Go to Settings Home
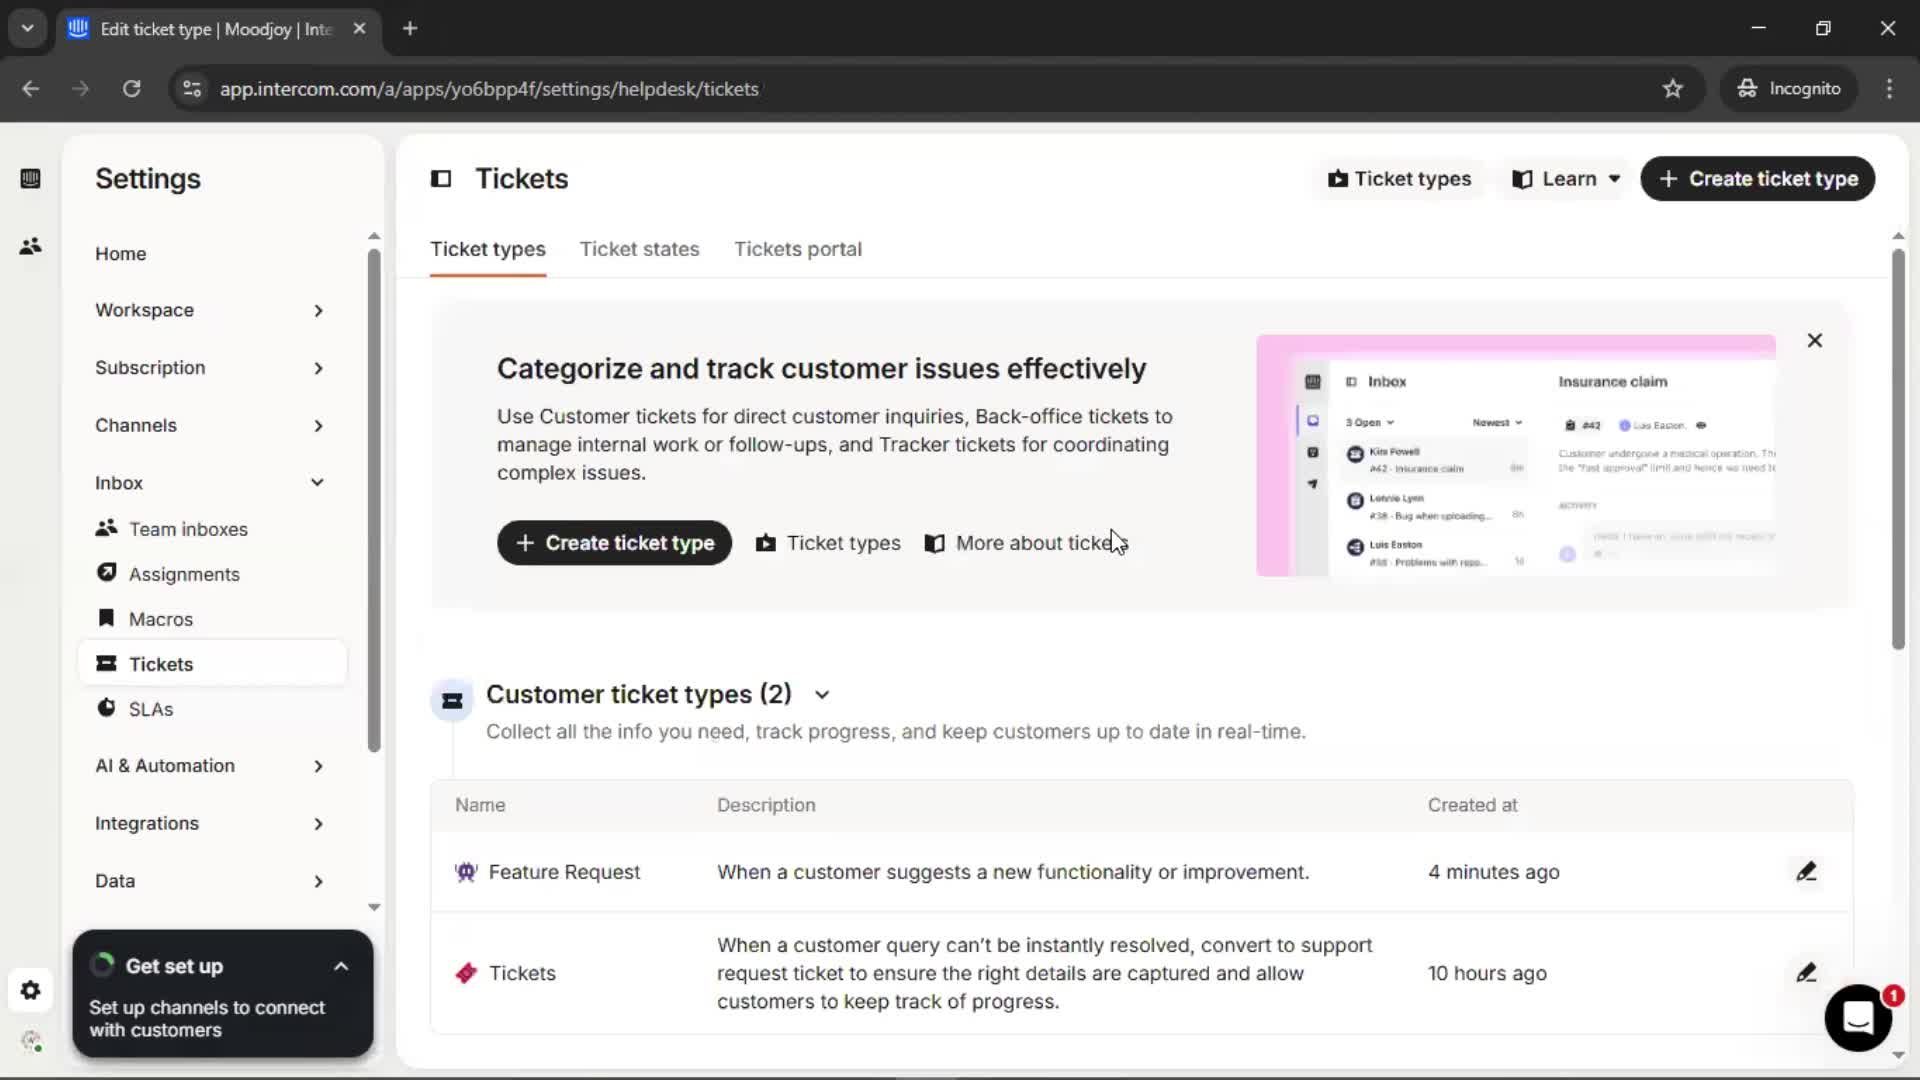 click(x=120, y=254)
